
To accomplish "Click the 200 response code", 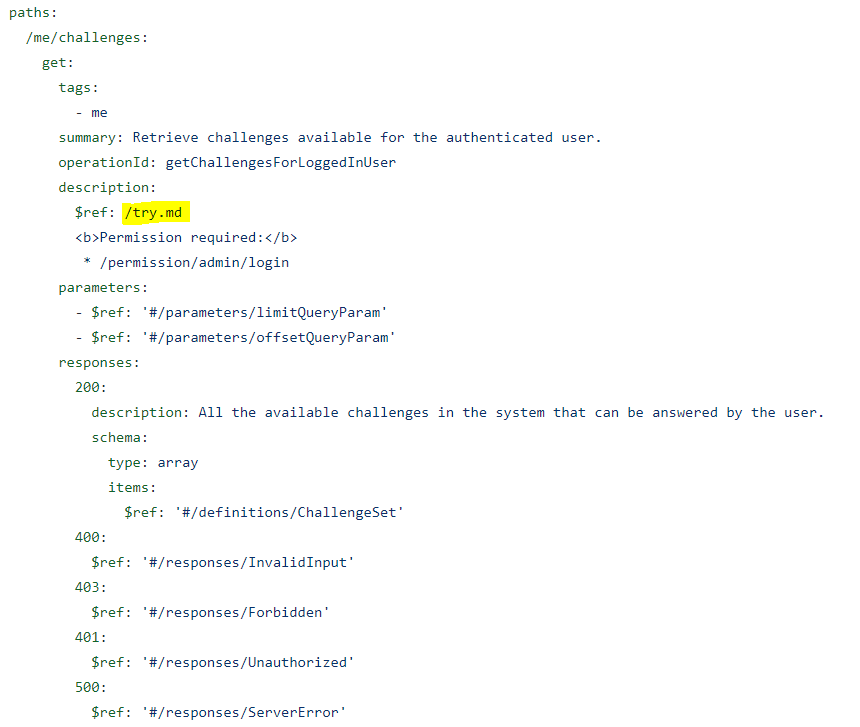I will (x=85, y=387).
